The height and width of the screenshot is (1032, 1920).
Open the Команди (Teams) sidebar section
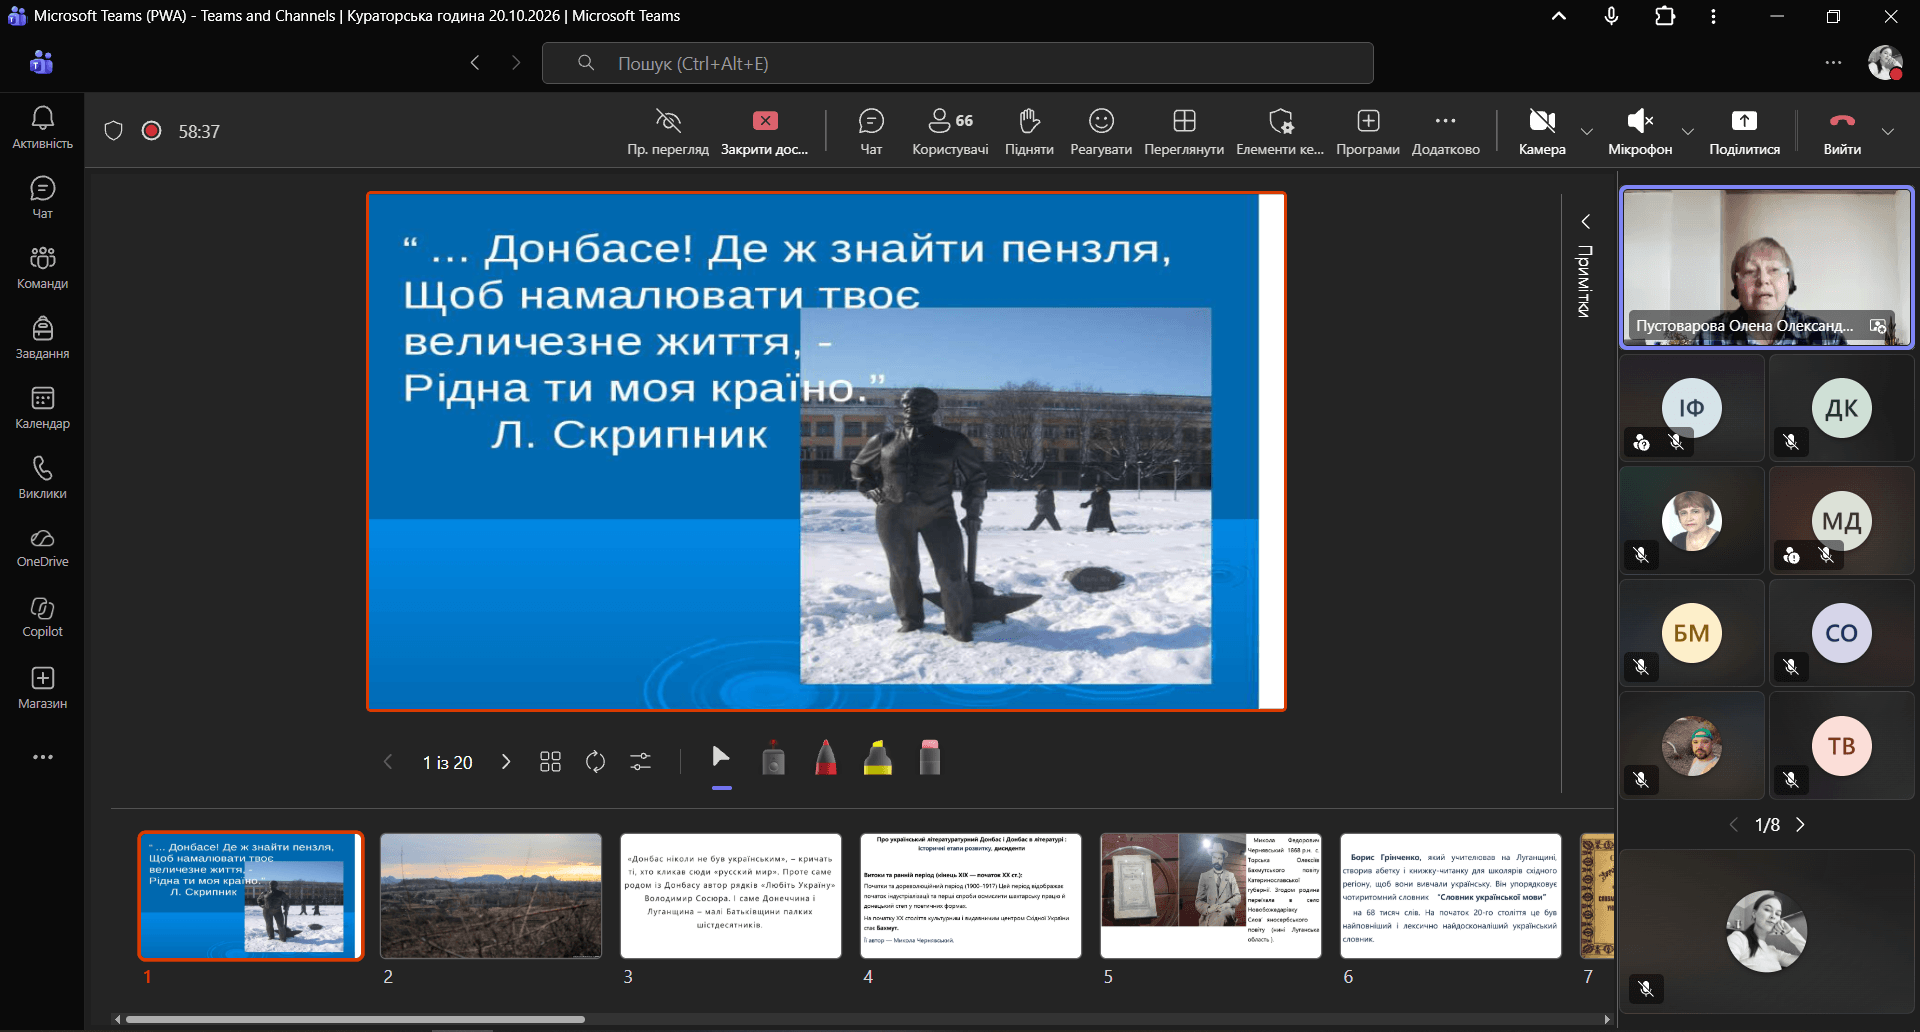click(42, 267)
